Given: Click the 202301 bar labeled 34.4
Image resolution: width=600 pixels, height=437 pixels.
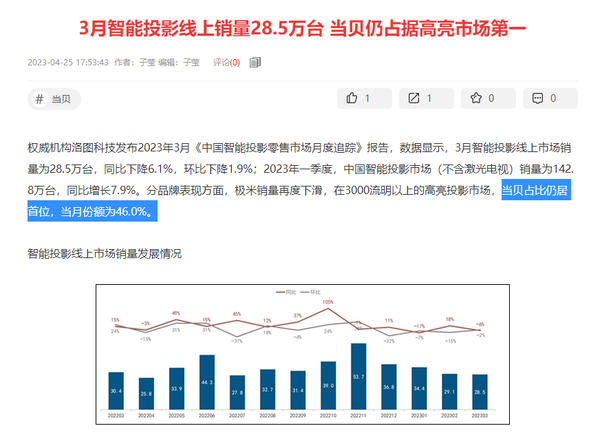Looking at the screenshot, I should point(419,388).
